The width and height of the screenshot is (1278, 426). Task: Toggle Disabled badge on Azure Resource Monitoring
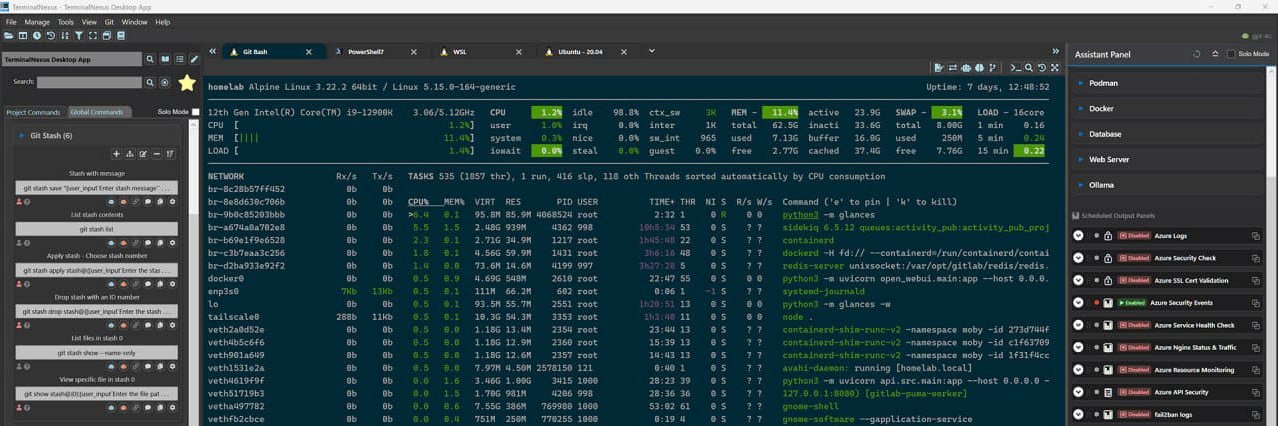pyautogui.click(x=1134, y=370)
